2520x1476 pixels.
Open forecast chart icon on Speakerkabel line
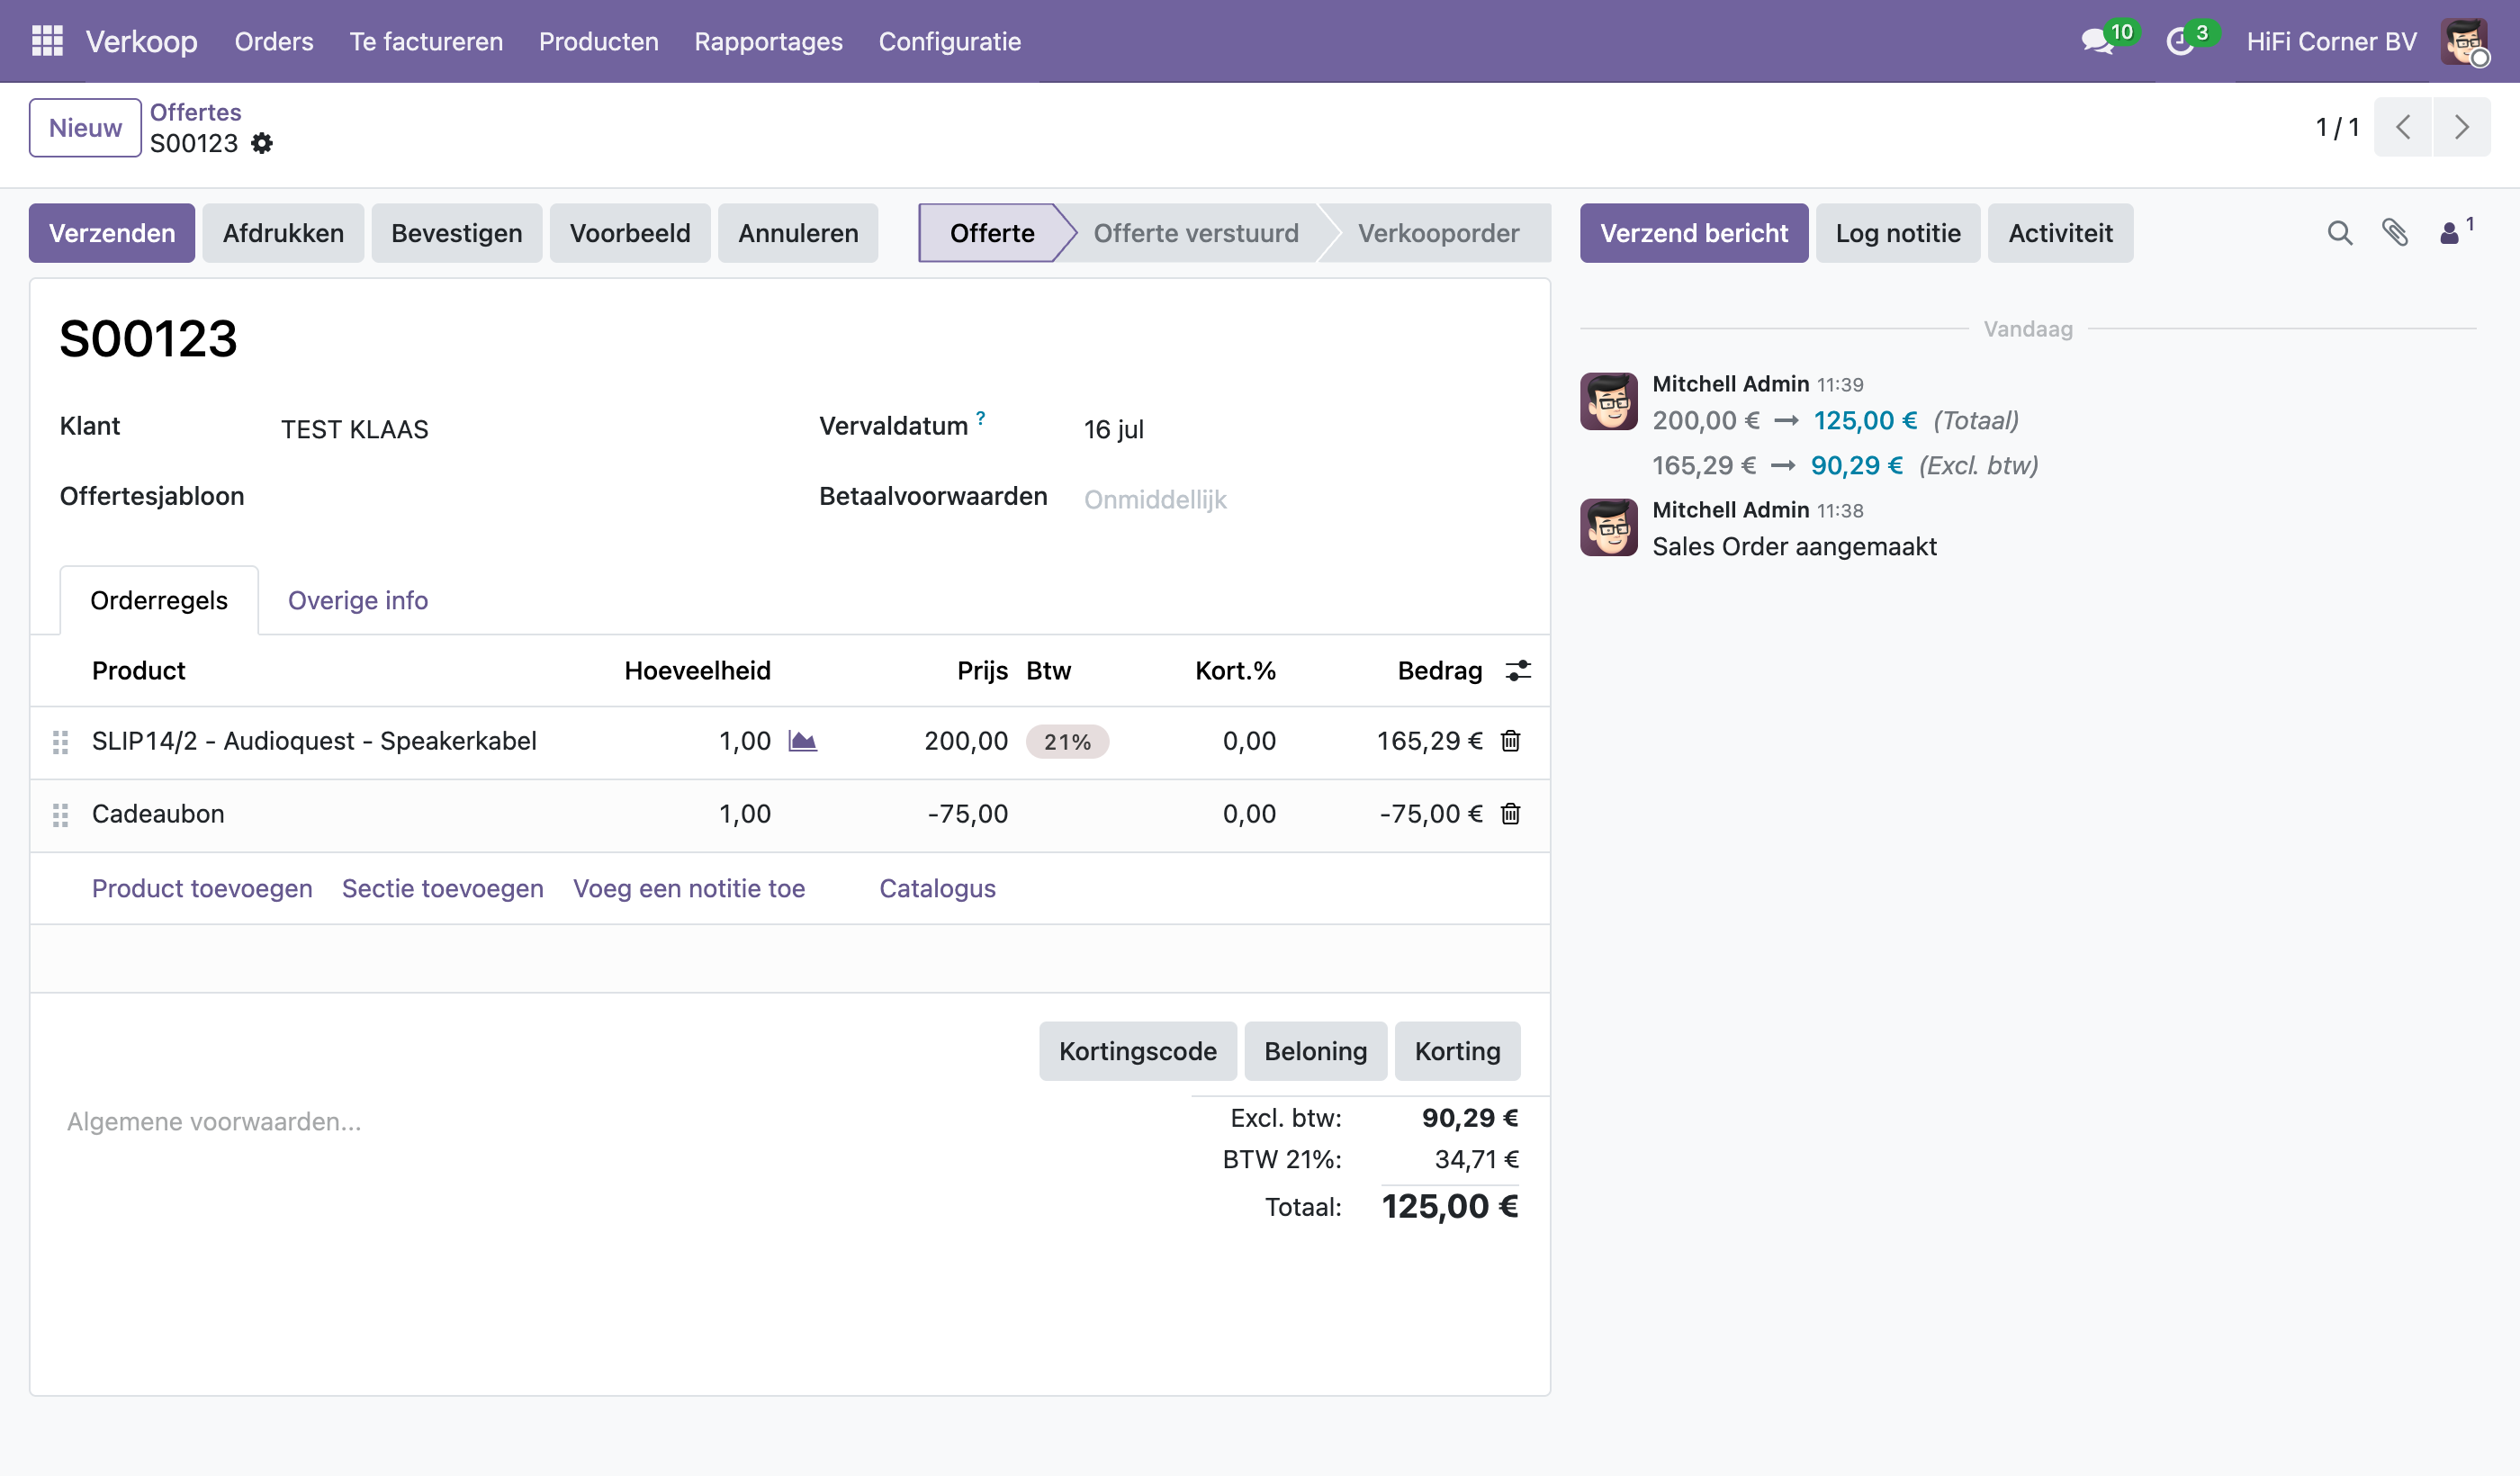(802, 741)
